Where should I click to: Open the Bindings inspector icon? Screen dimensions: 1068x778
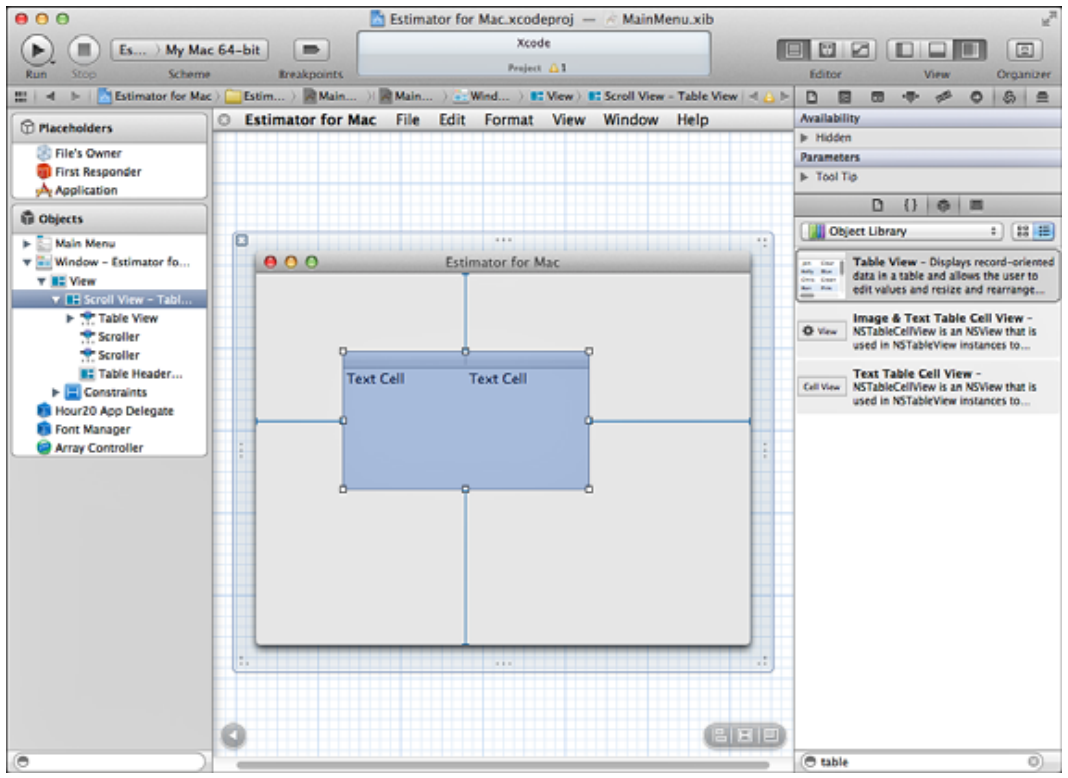coord(1009,97)
